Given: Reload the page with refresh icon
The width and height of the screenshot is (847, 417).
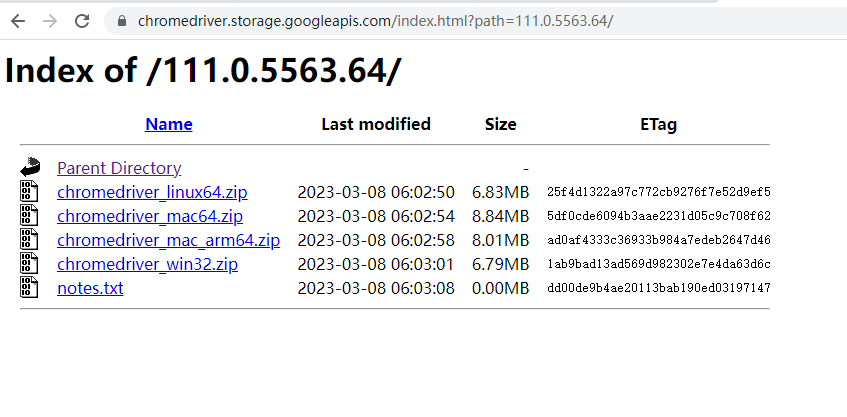Looking at the screenshot, I should click(82, 21).
